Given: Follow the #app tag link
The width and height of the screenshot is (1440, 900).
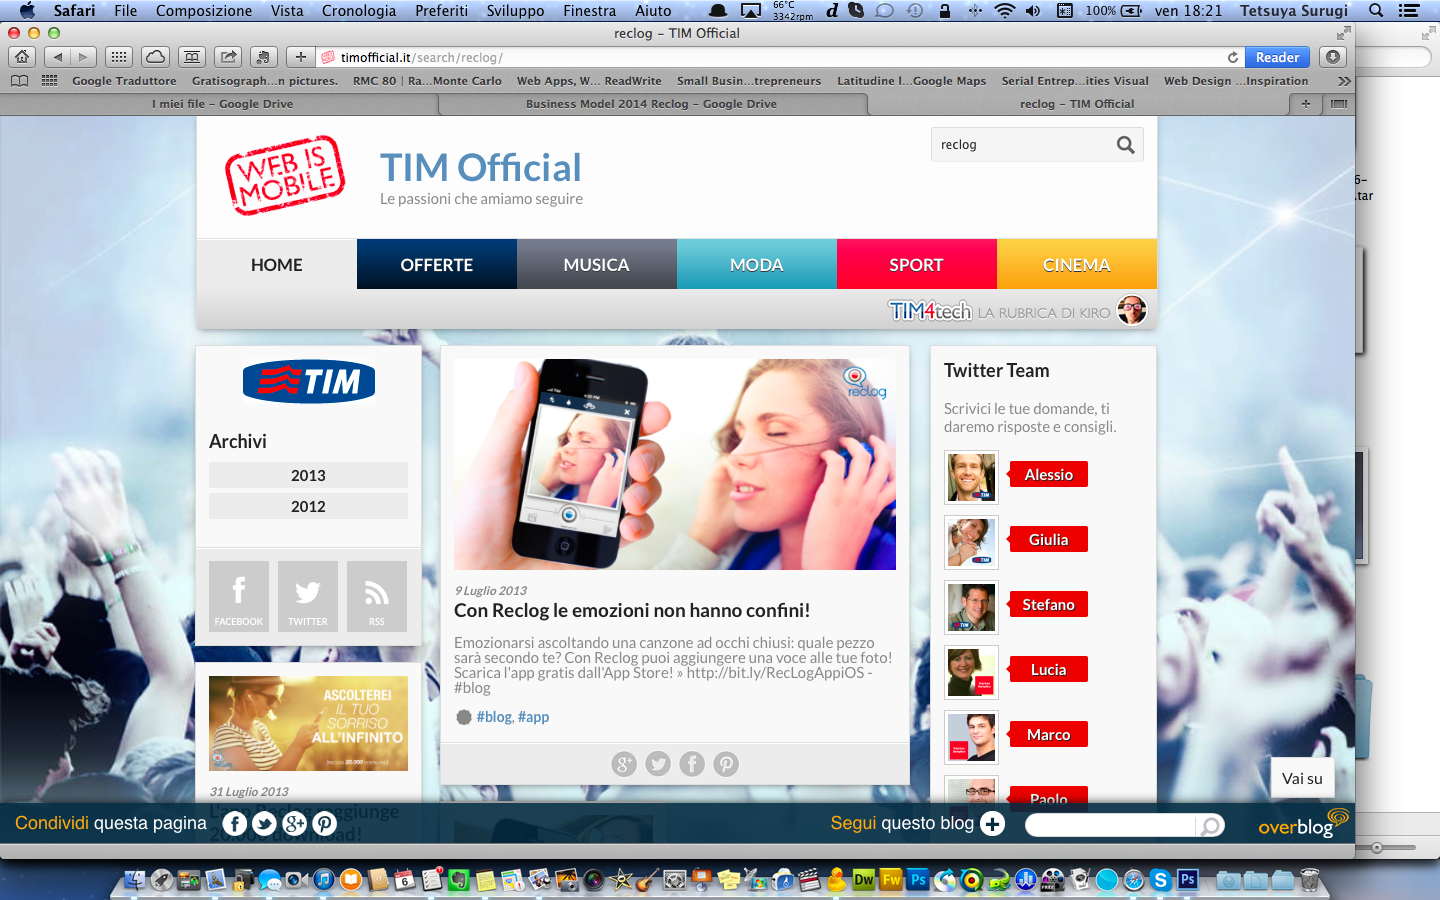Looking at the screenshot, I should coord(533,717).
